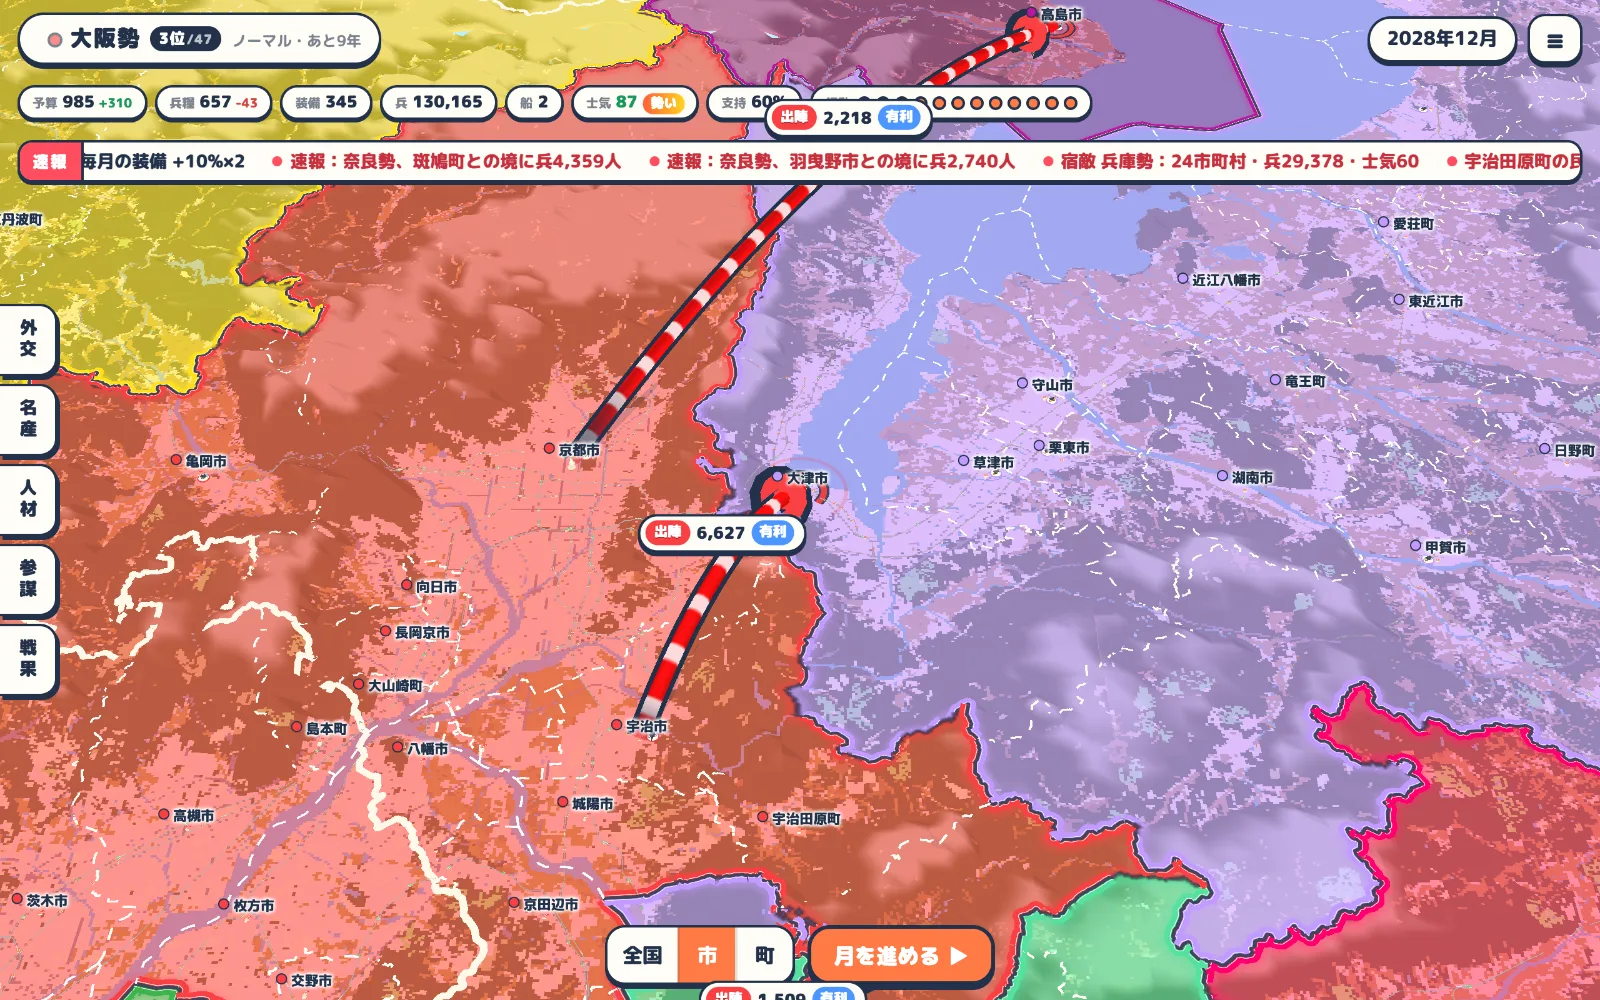Open the 名産 specialties side tab

[x=28, y=419]
